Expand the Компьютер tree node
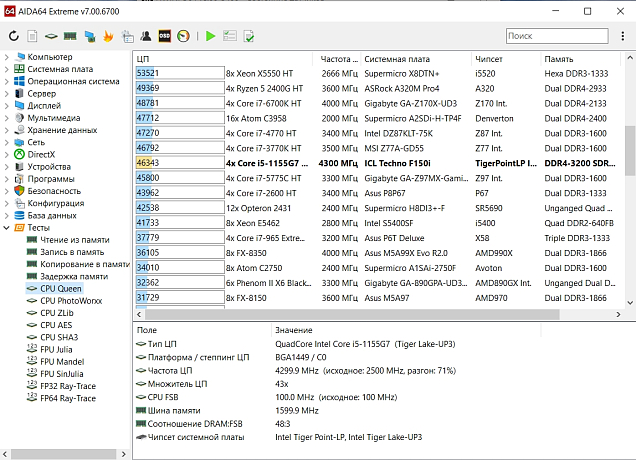636x460 pixels. coord(7,57)
